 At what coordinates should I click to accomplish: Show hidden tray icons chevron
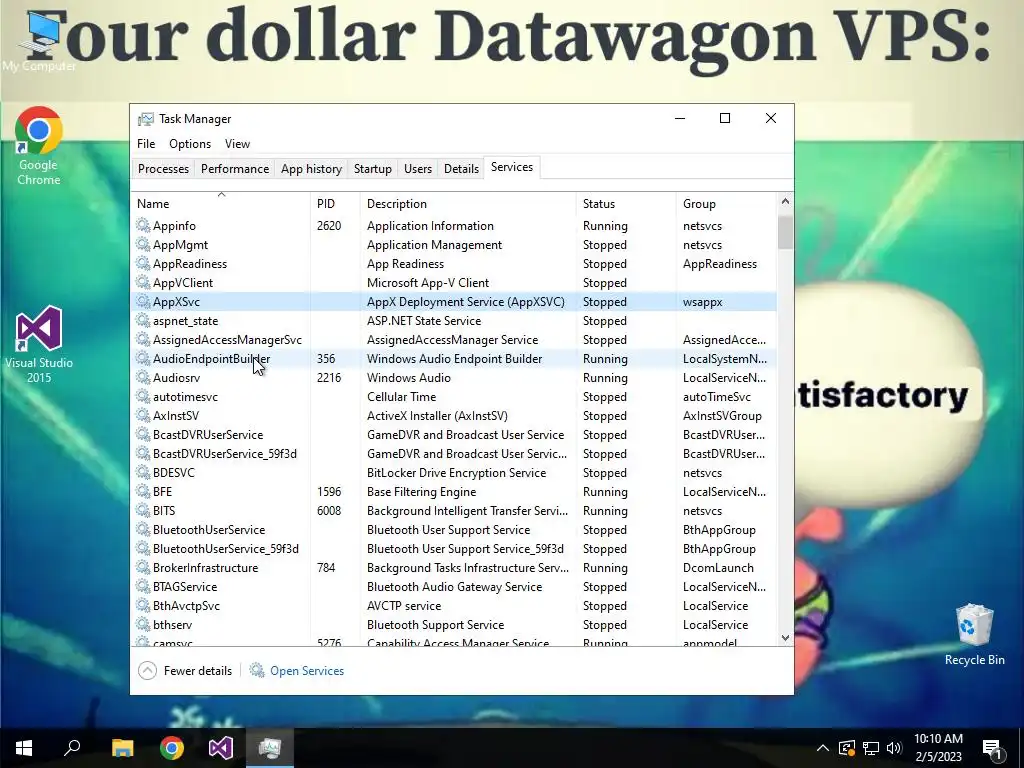pos(823,748)
